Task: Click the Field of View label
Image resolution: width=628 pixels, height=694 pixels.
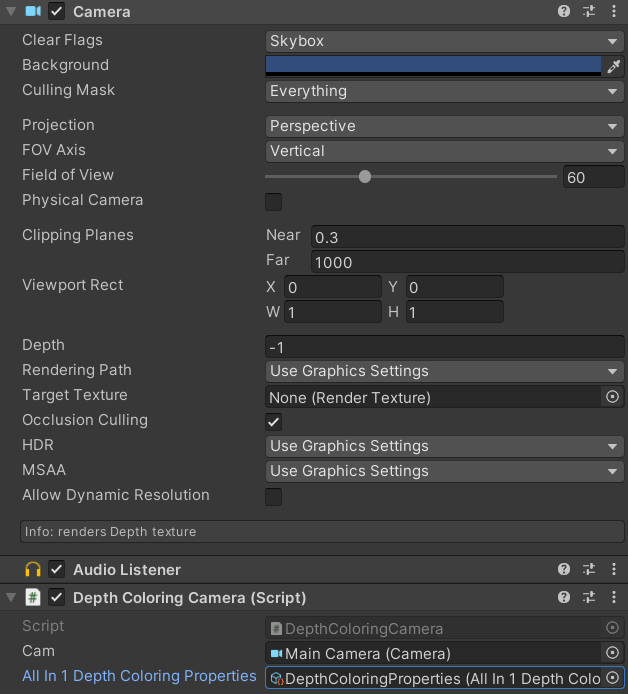Action: (68, 175)
